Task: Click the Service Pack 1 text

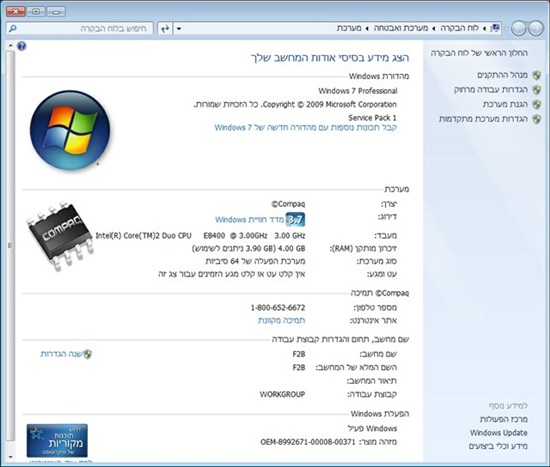Action: click(x=372, y=118)
